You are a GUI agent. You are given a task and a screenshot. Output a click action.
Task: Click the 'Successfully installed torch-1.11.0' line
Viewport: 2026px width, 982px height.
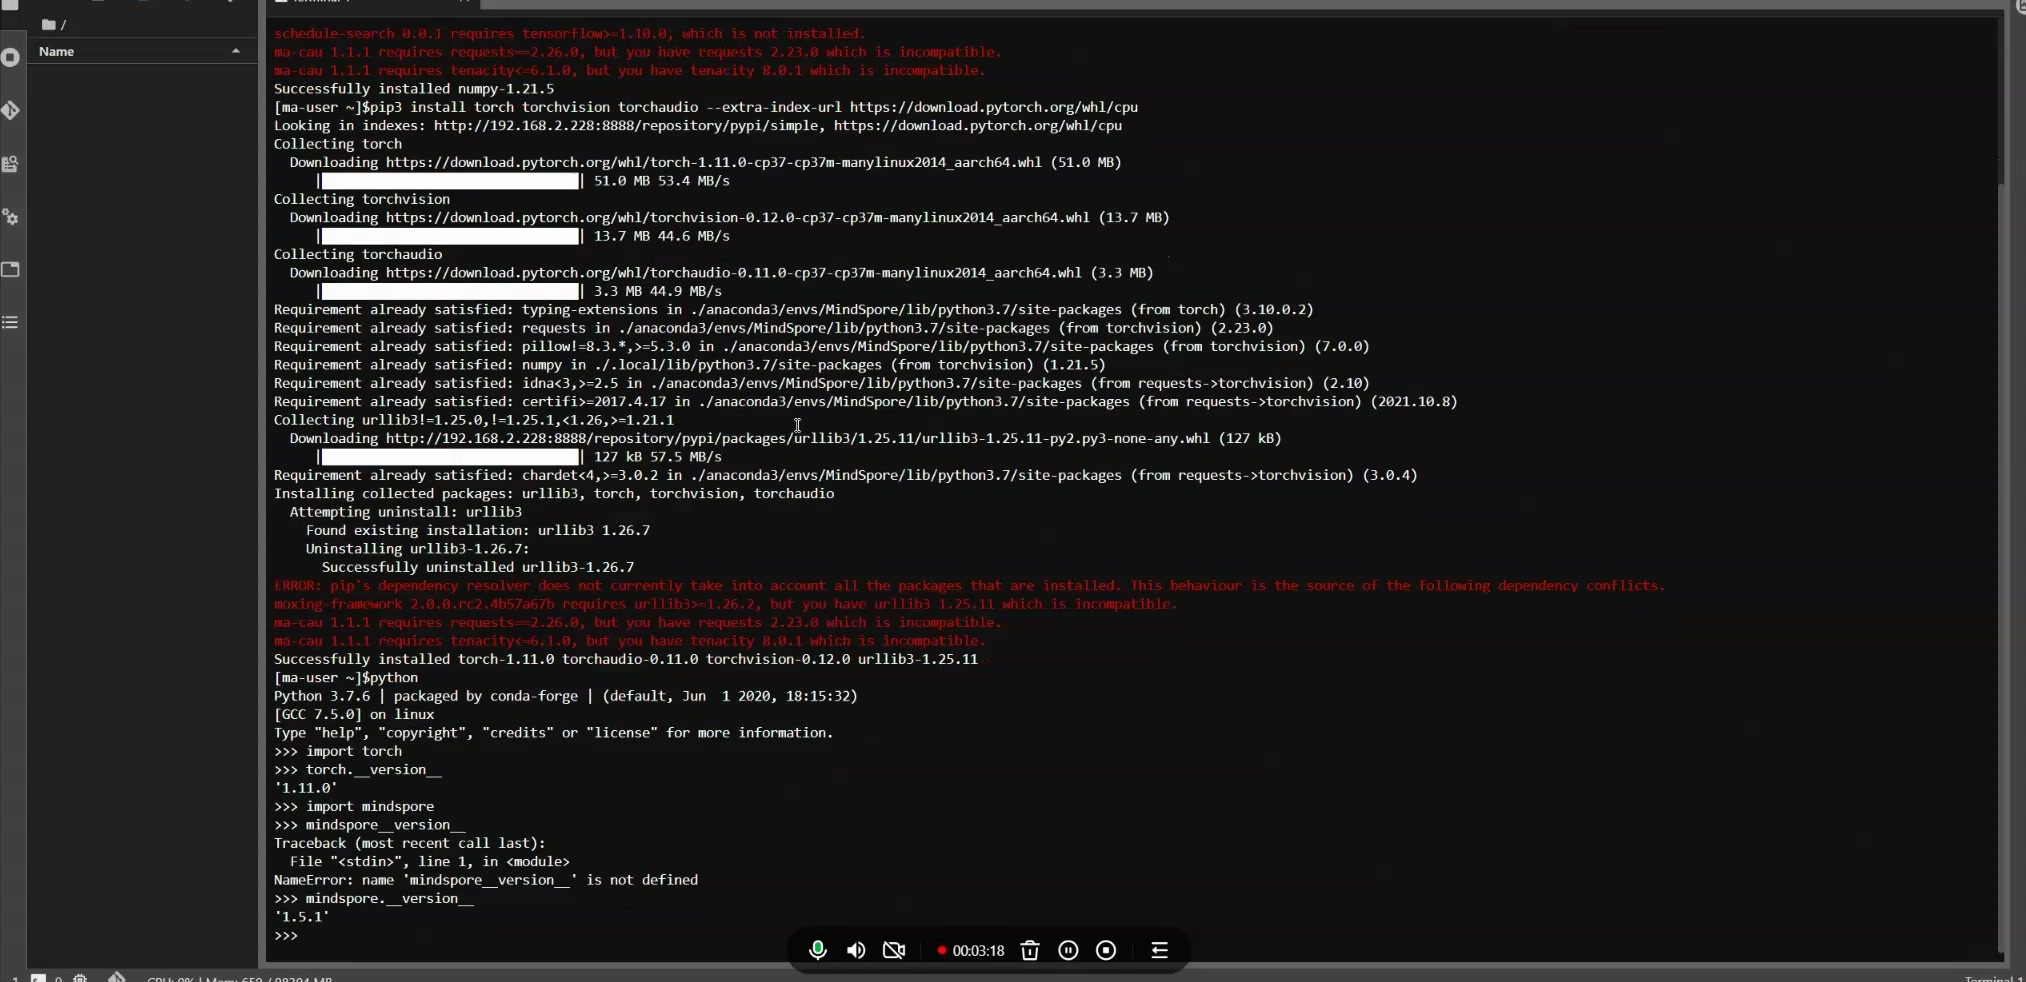(626, 660)
